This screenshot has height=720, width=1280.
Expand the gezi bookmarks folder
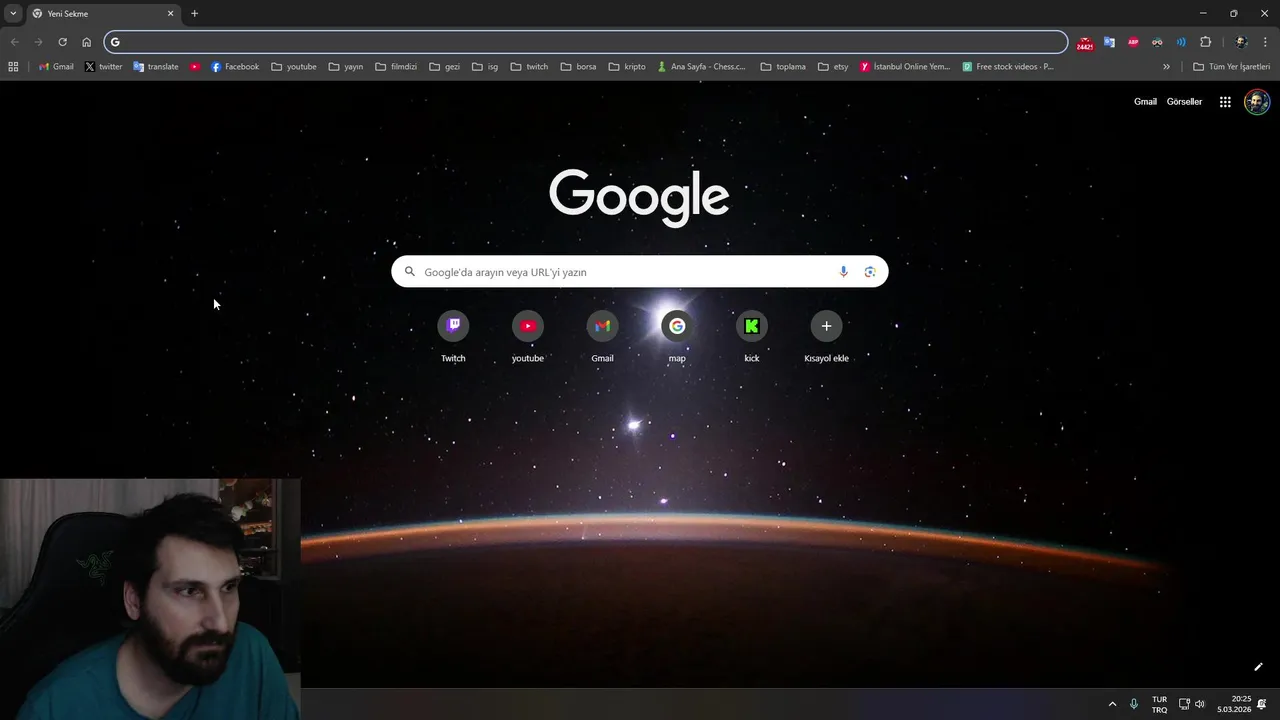coord(445,67)
